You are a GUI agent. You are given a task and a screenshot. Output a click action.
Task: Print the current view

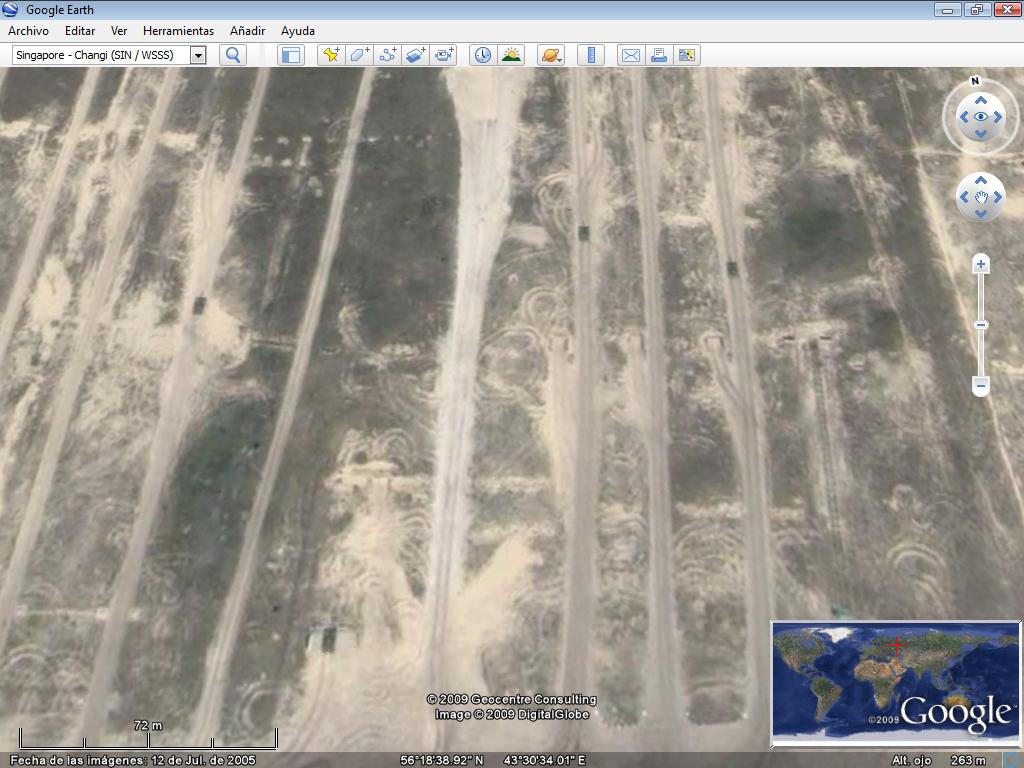click(658, 55)
